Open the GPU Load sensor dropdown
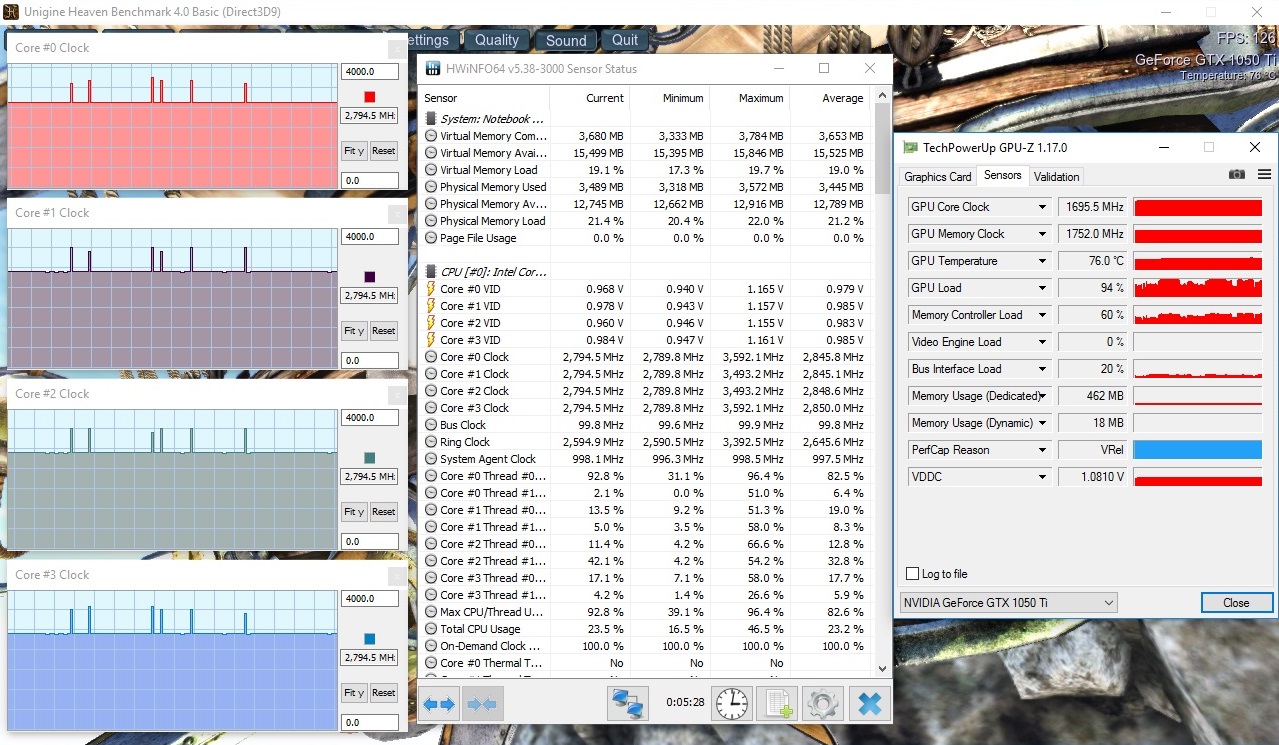The width and height of the screenshot is (1279, 745). (1042, 288)
